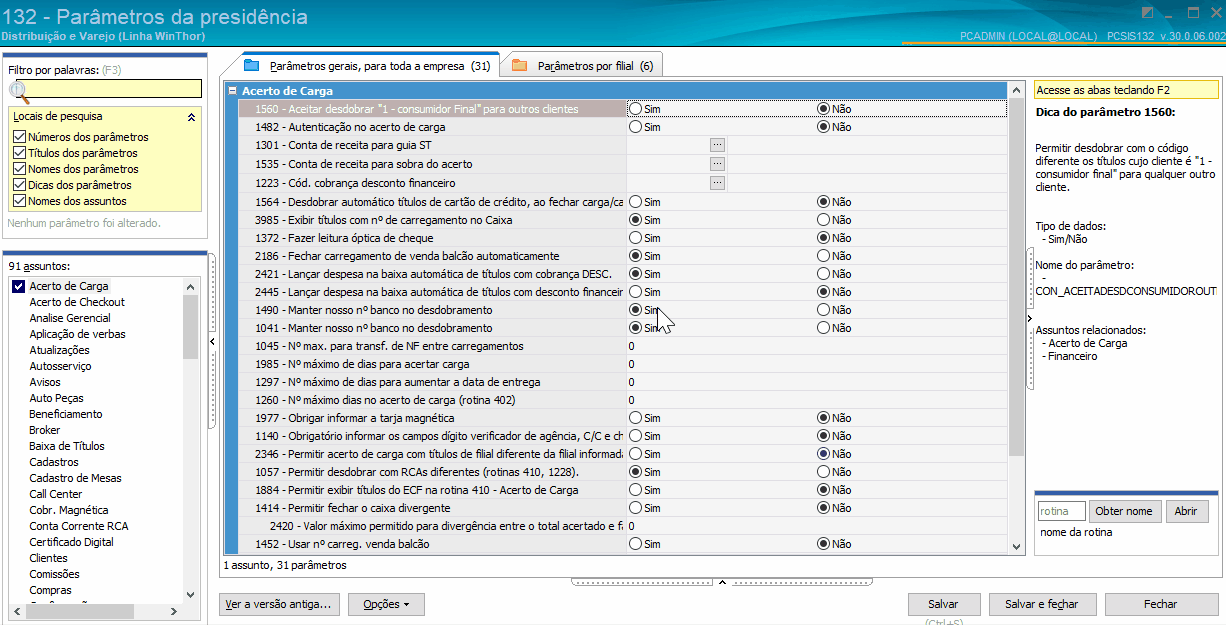Select Não for parameter 3985
1226x625 pixels.
coord(824,220)
